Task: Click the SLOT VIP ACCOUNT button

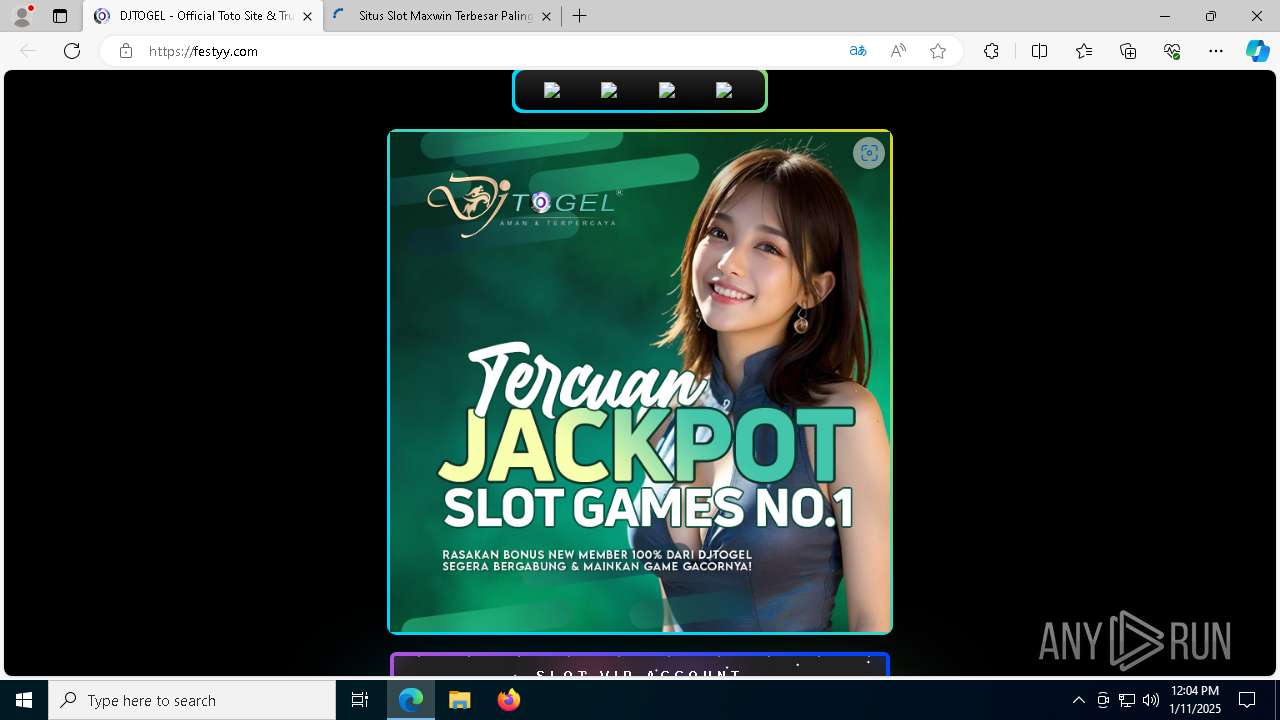Action: pyautogui.click(x=640, y=665)
